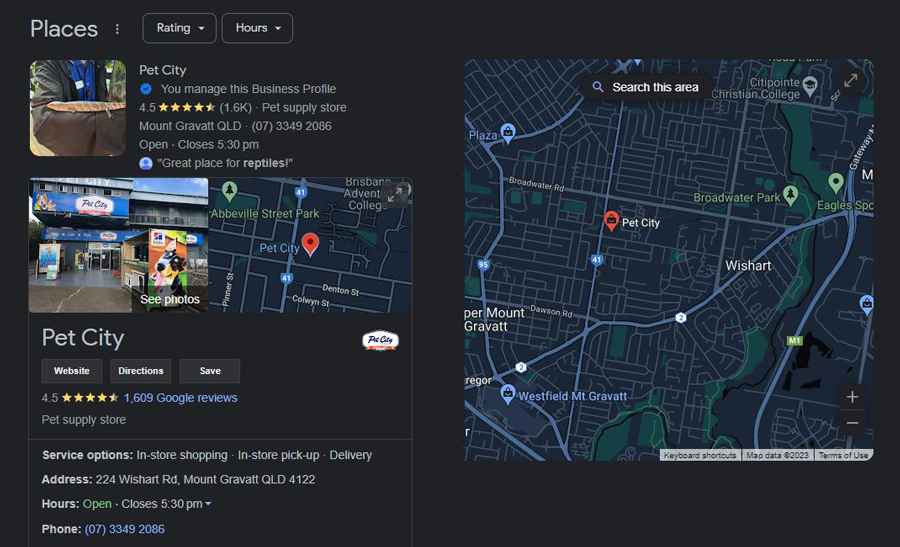Click the Address text 224 Wishart Rd

click(x=205, y=479)
